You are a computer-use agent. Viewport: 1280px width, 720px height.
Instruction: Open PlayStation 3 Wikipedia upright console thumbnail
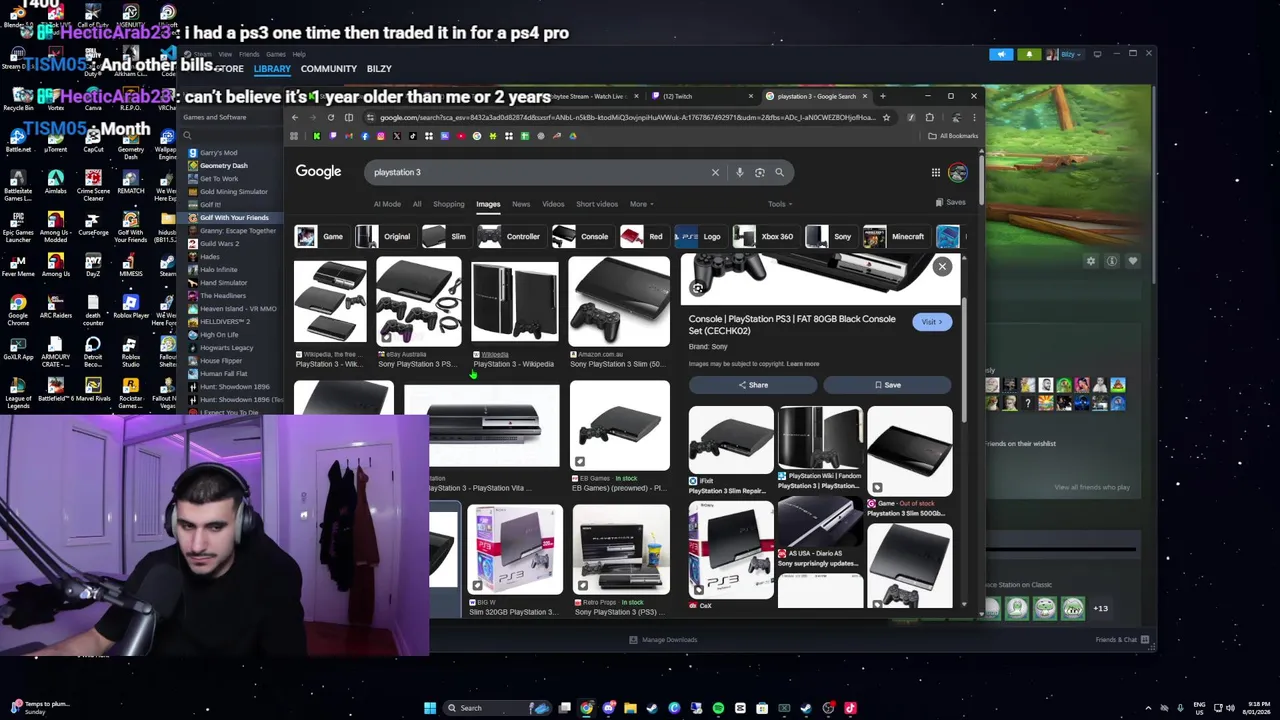tap(515, 302)
